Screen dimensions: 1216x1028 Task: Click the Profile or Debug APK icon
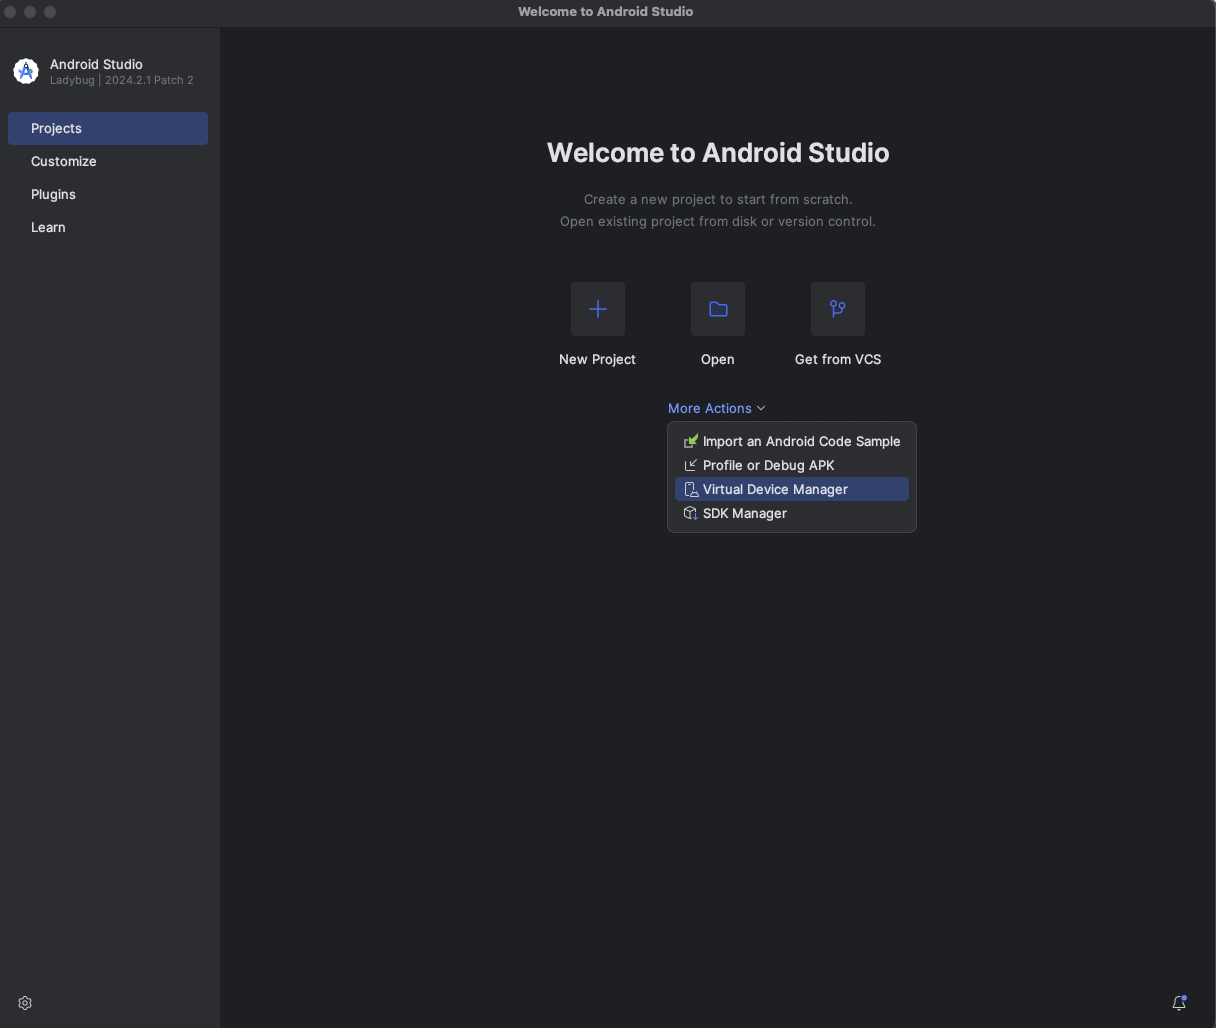click(690, 466)
